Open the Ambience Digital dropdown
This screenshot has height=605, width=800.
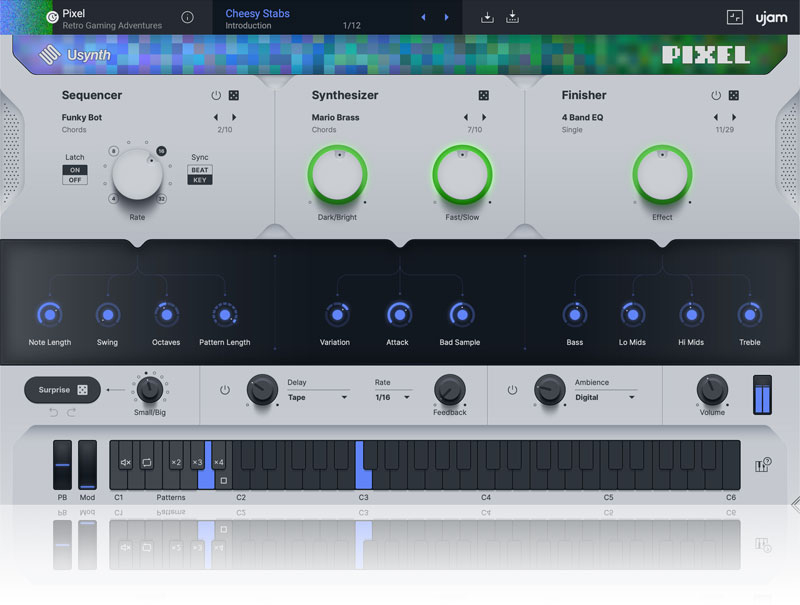click(x=605, y=397)
